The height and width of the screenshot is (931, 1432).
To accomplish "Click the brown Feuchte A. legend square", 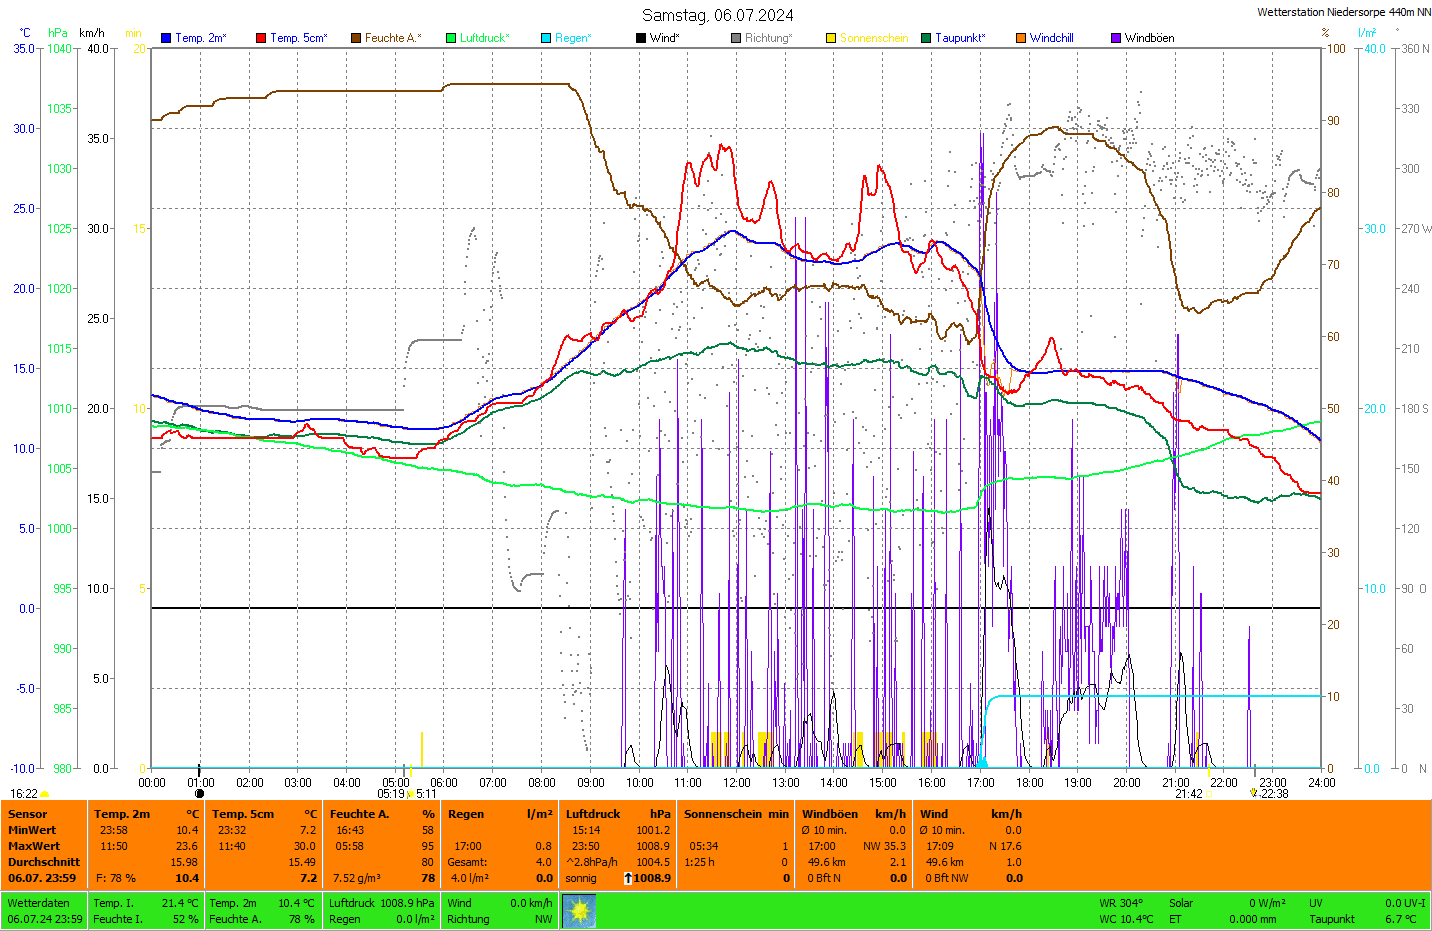I will pos(356,38).
